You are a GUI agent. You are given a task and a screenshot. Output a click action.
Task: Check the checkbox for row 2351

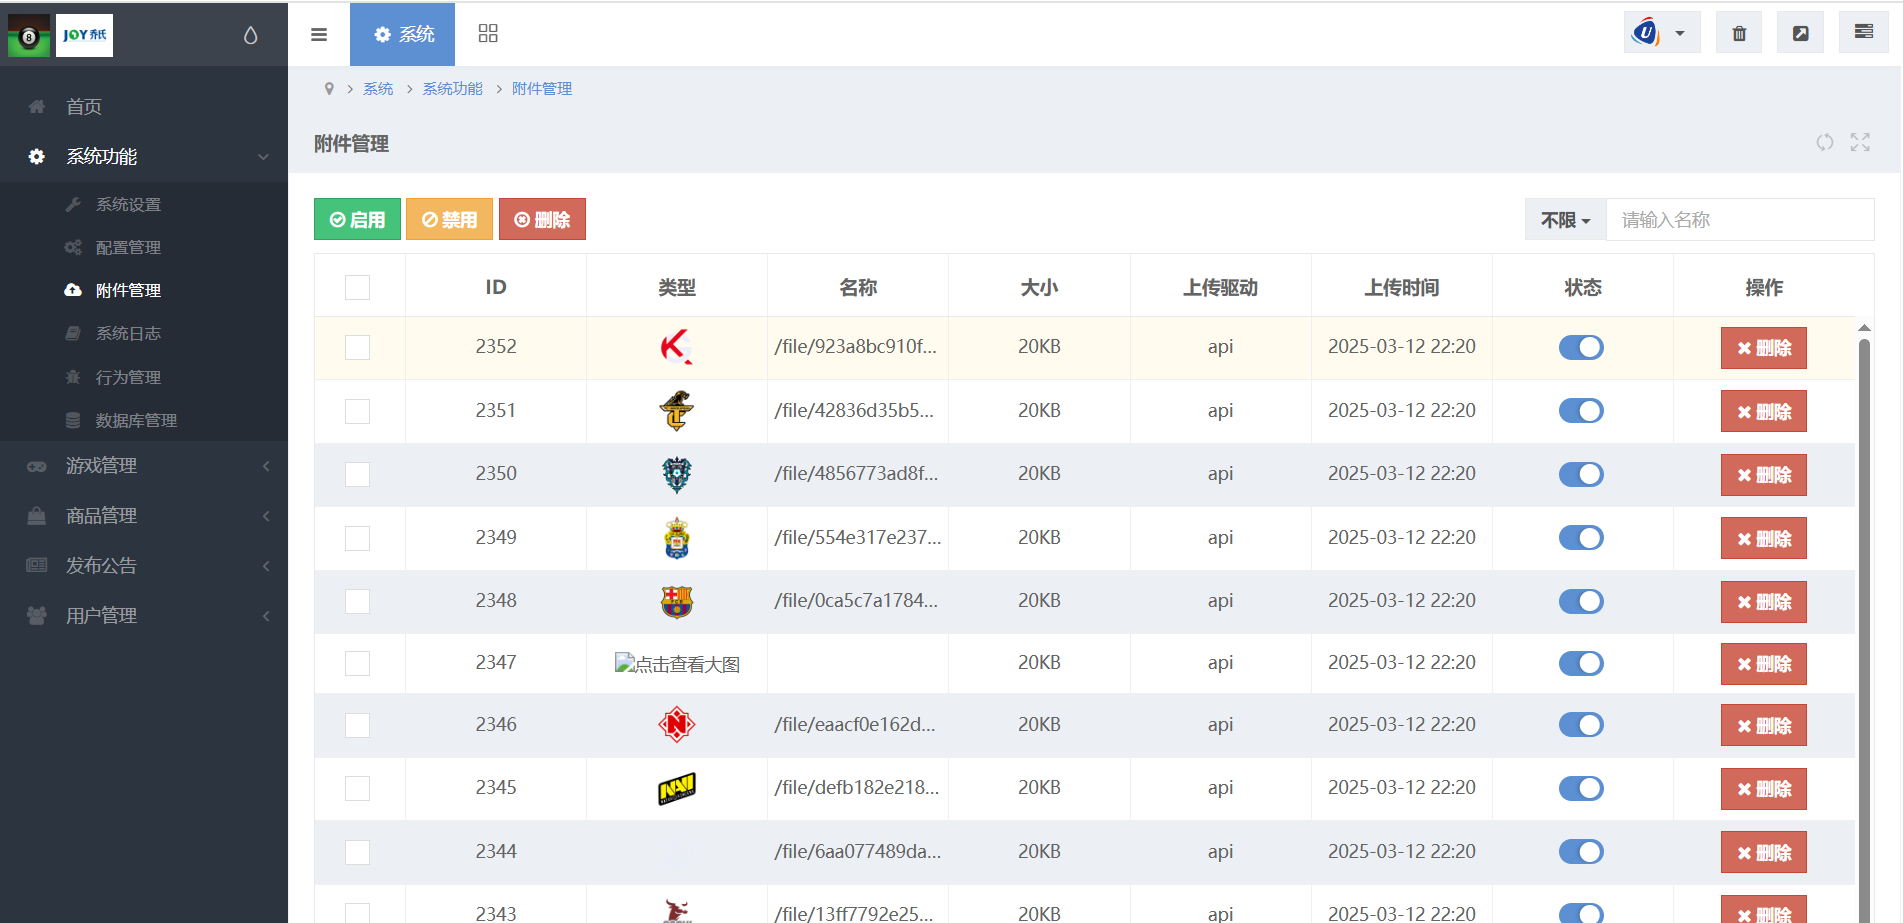click(x=357, y=411)
